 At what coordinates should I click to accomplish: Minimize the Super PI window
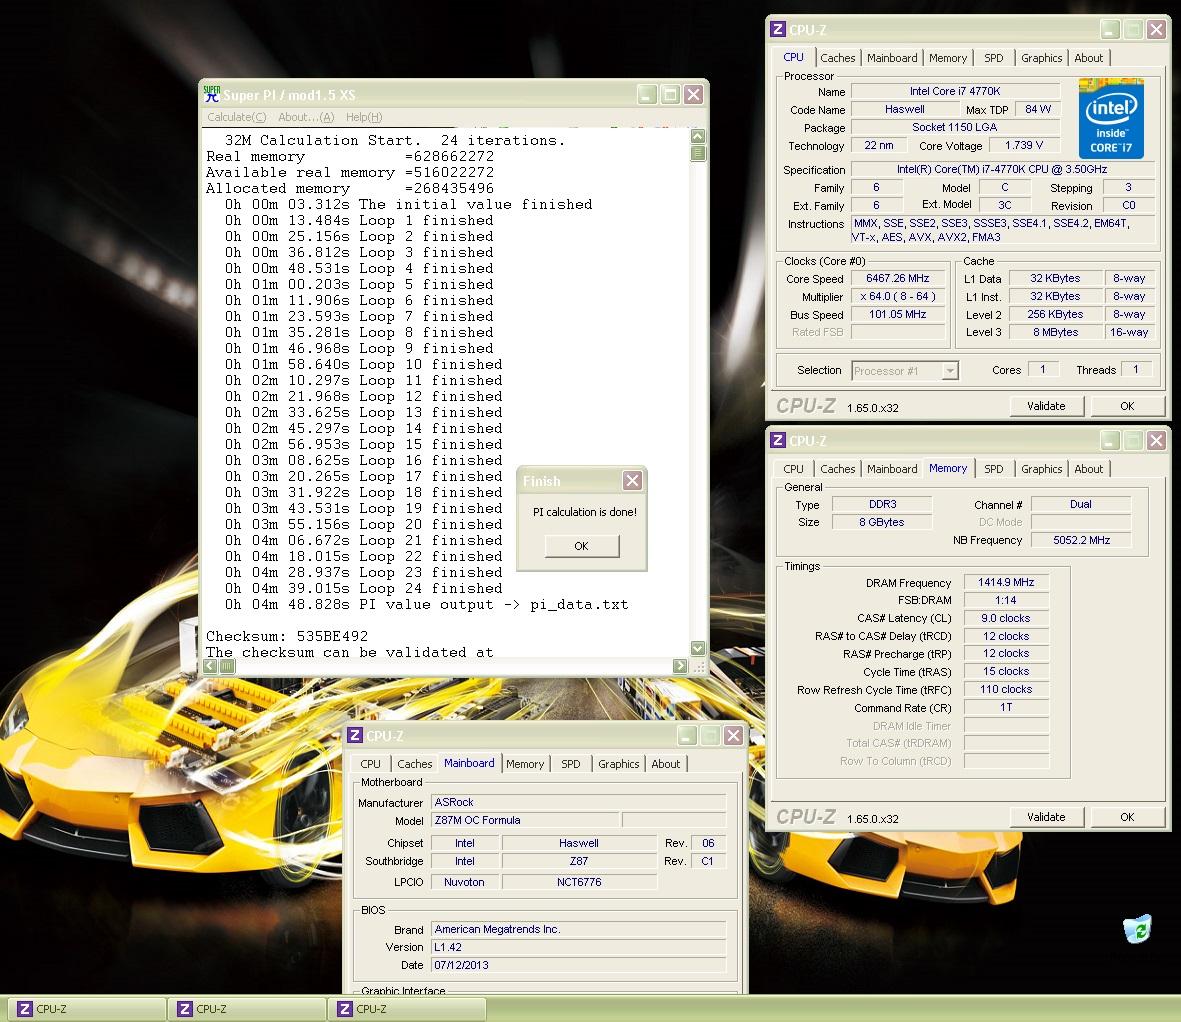coord(647,94)
